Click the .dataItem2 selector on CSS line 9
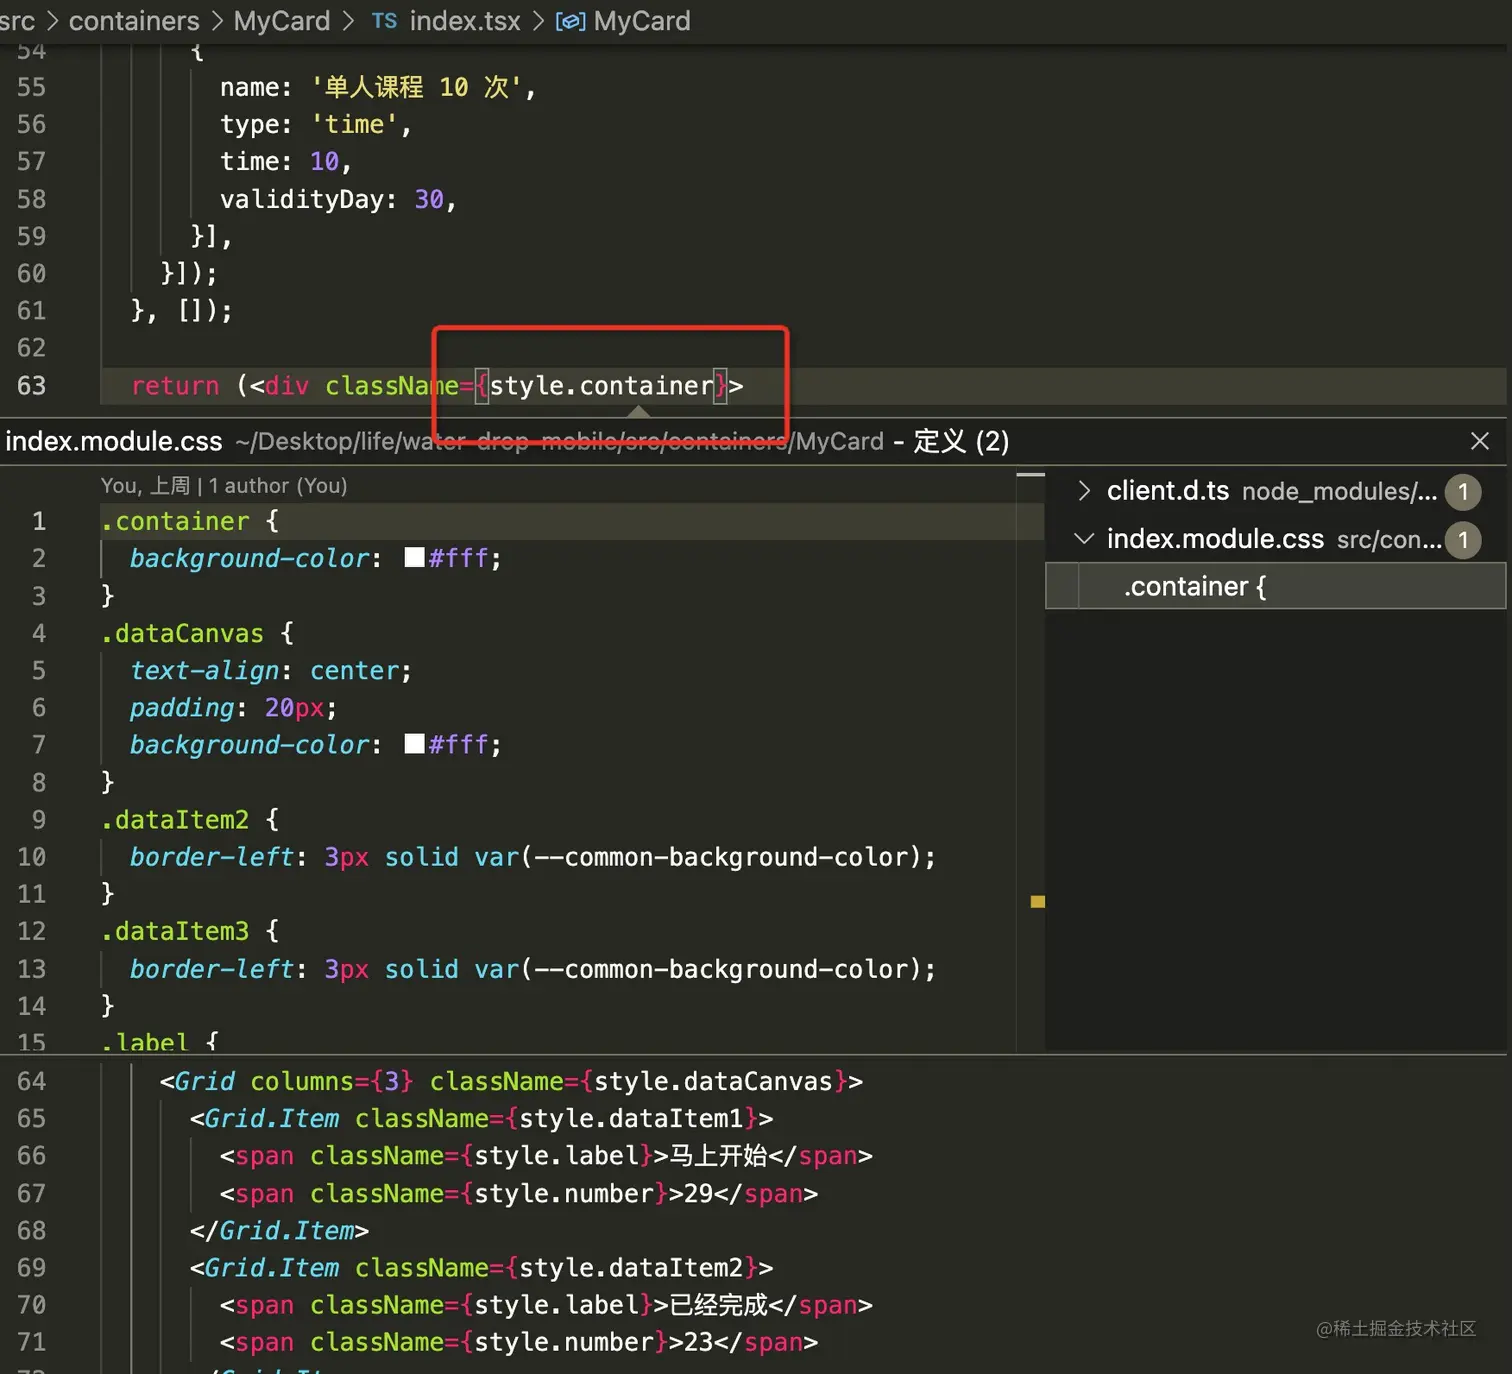Screen dimensions: 1512x1374 [175, 820]
